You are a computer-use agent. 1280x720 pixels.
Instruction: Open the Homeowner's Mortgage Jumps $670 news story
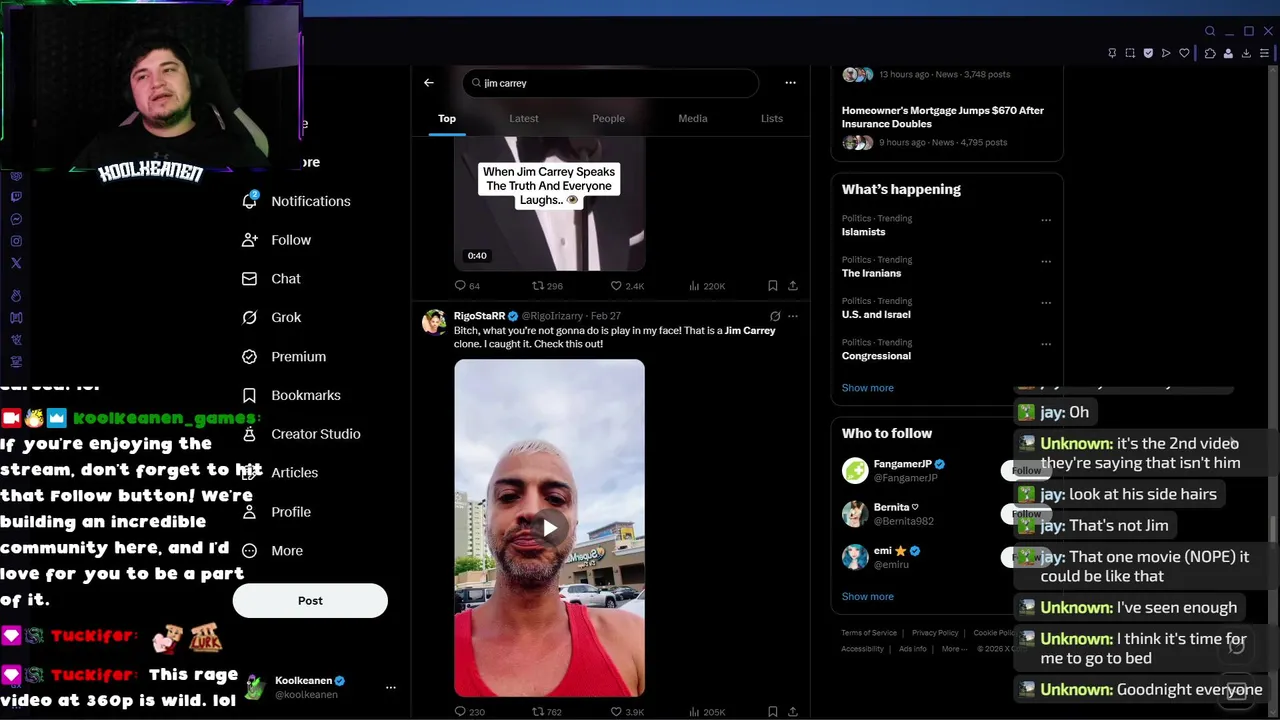(943, 117)
